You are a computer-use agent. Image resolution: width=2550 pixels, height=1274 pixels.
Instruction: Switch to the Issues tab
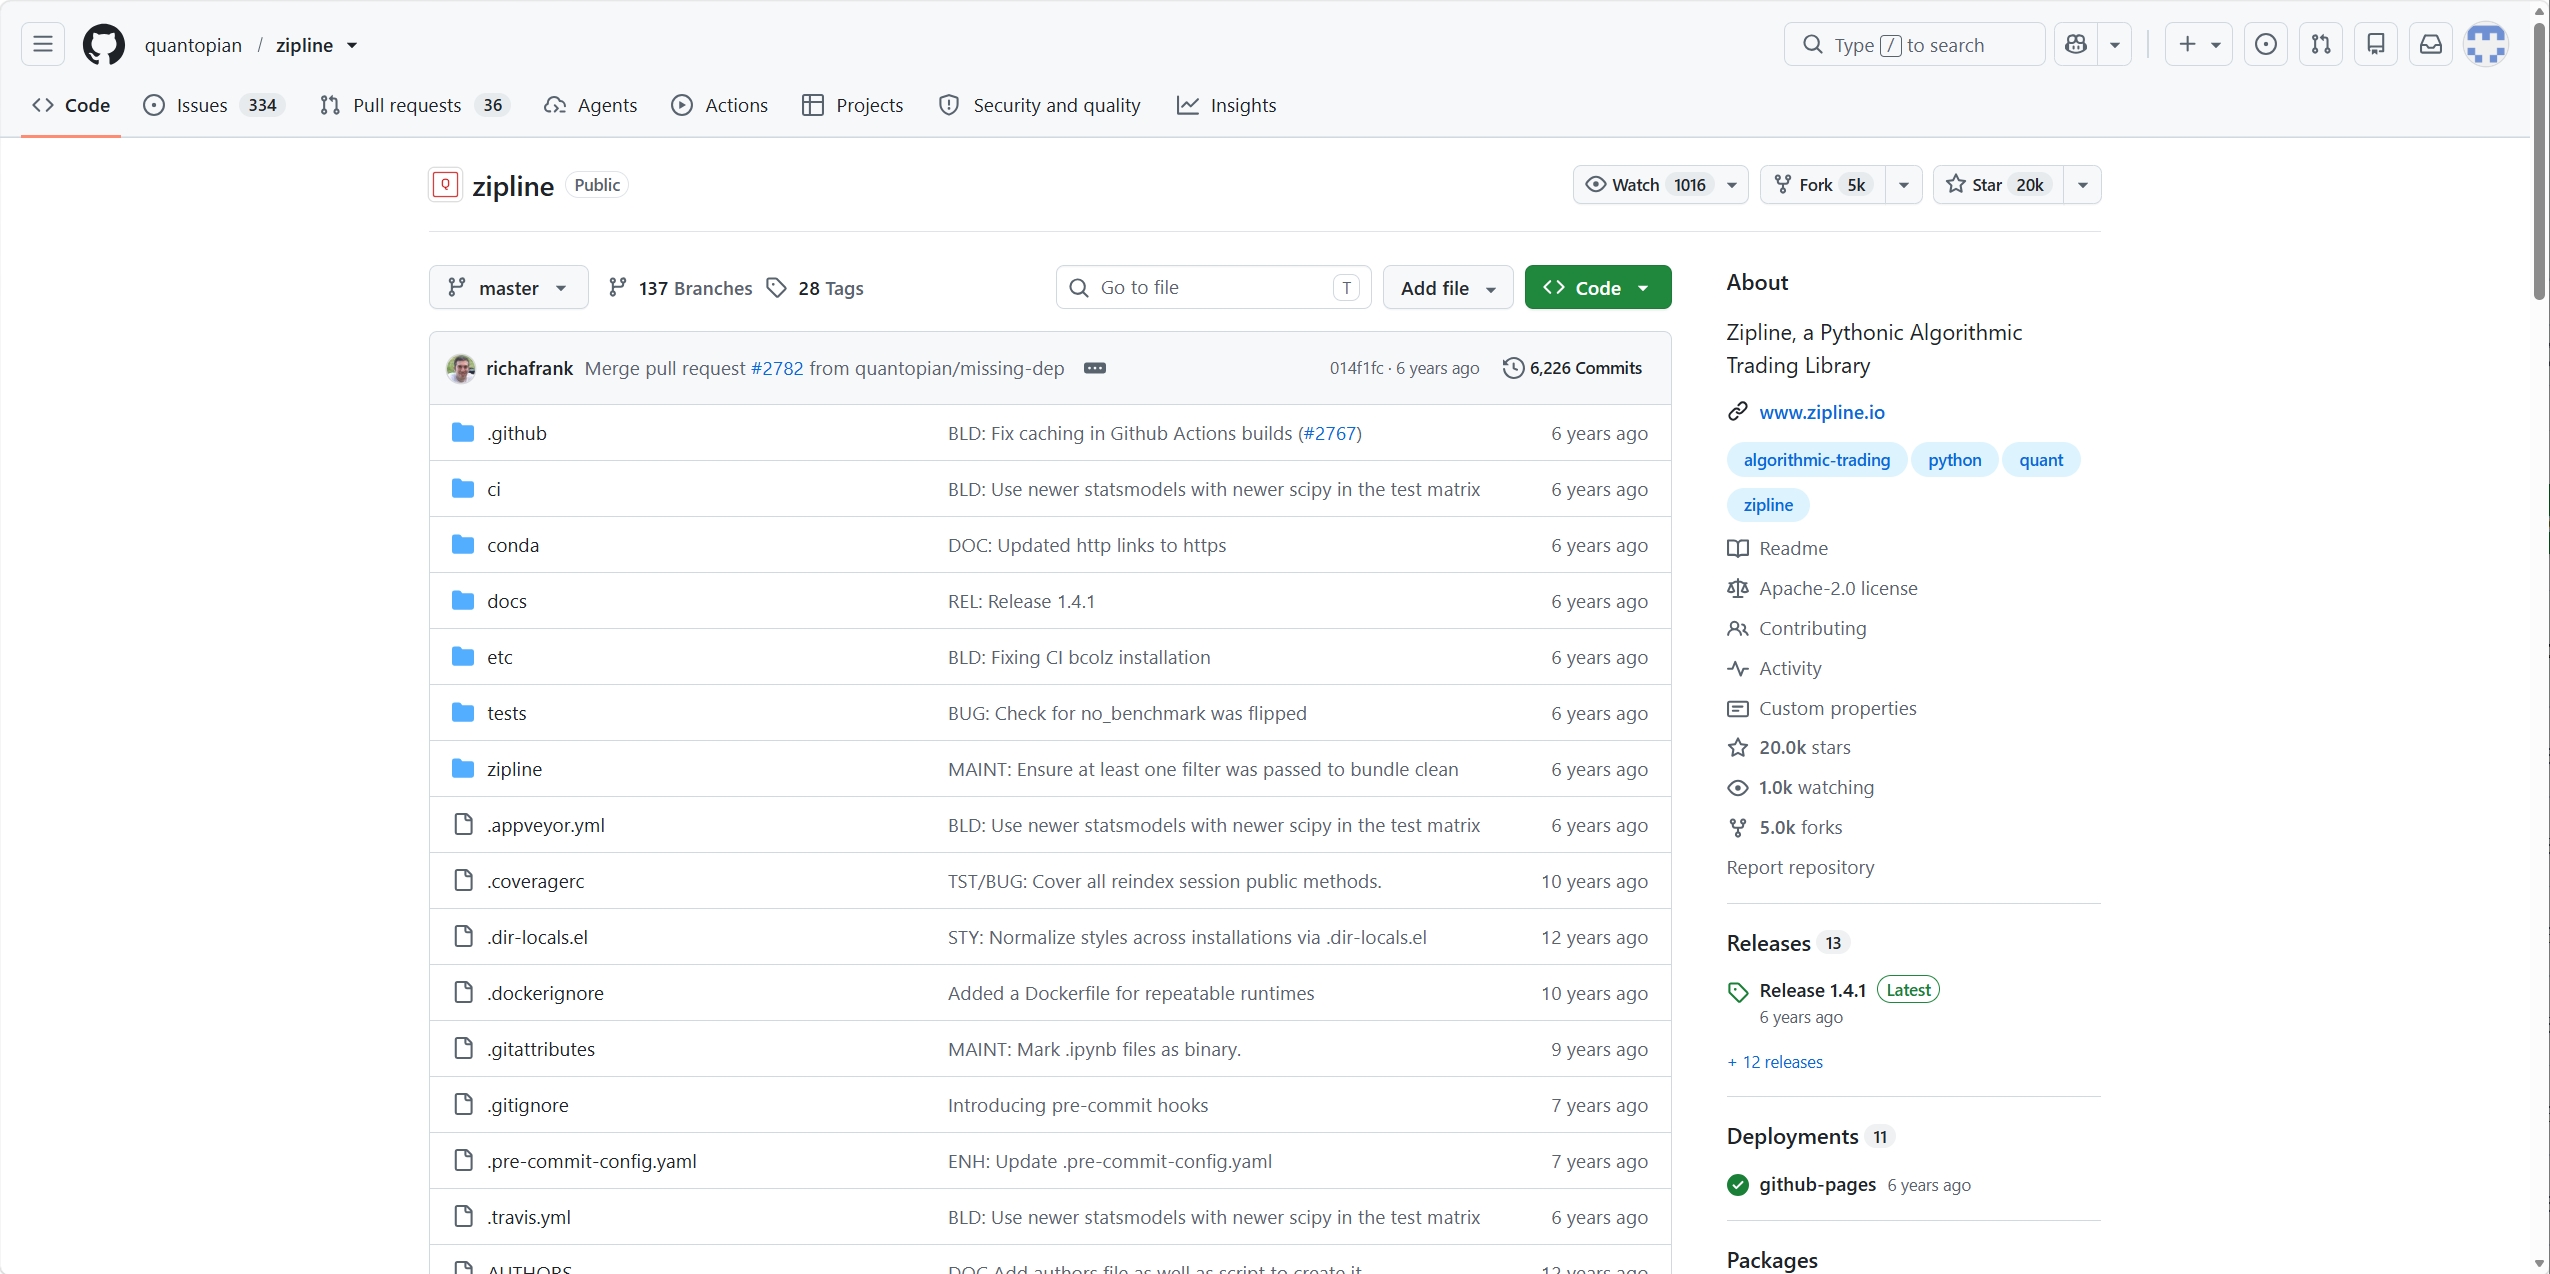214,105
